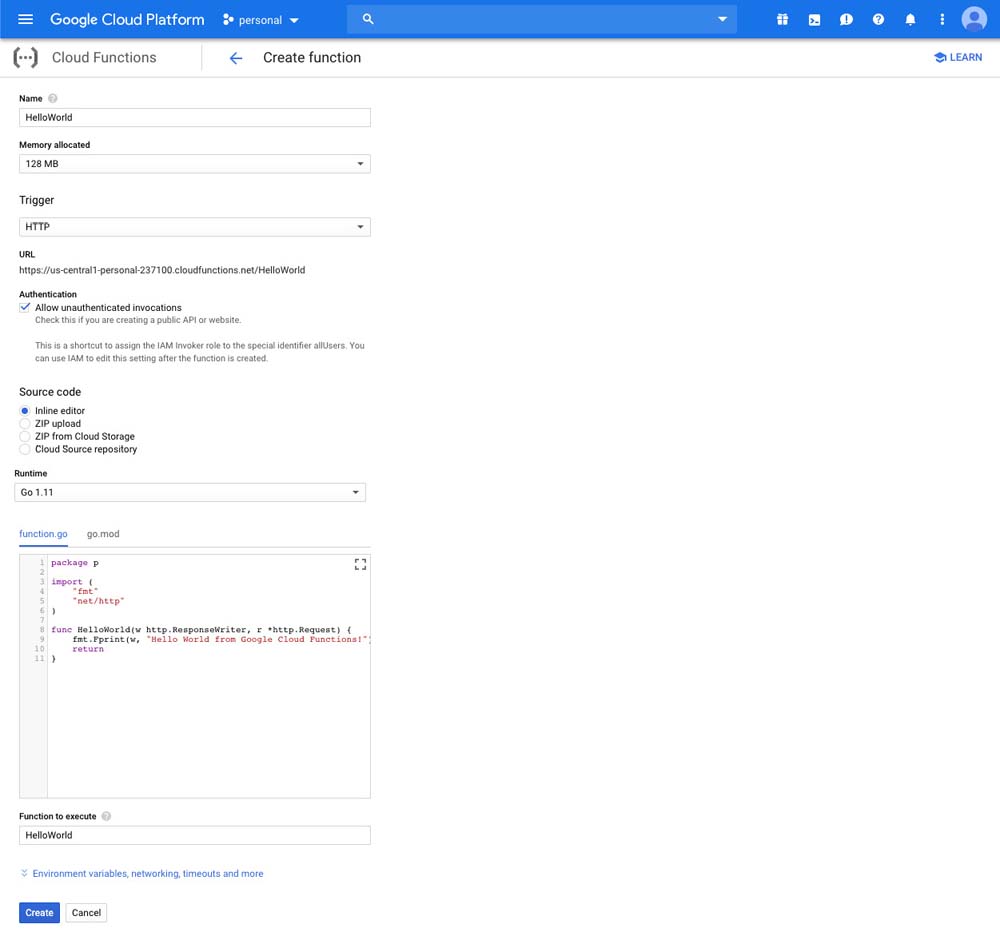Uncheck Allow unauthenticated invocations

25,308
